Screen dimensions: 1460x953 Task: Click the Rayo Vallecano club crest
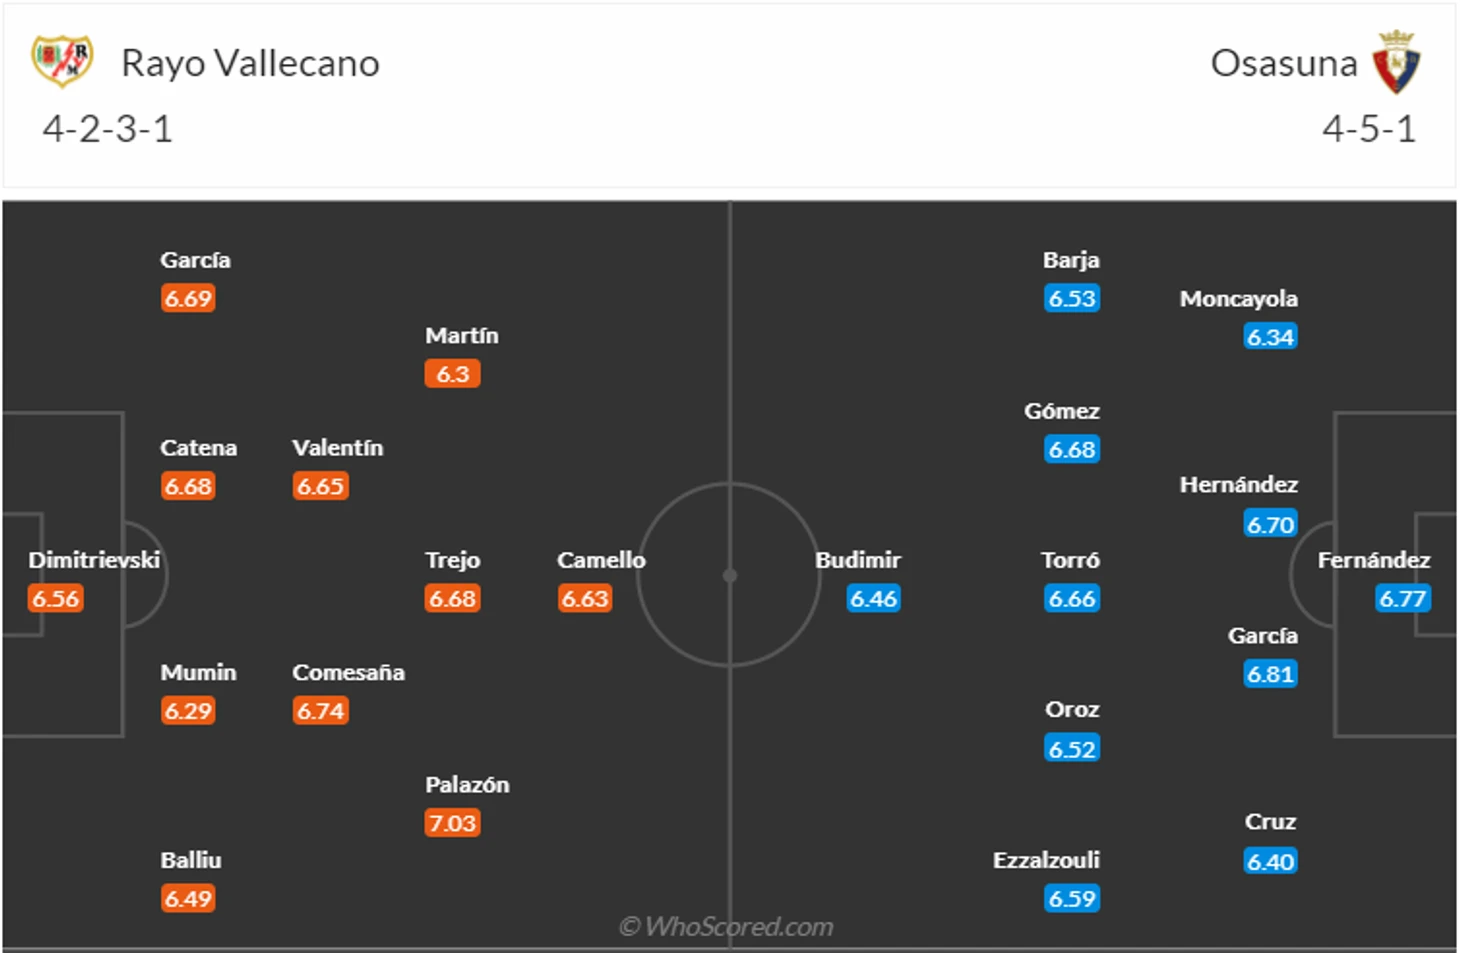62,60
